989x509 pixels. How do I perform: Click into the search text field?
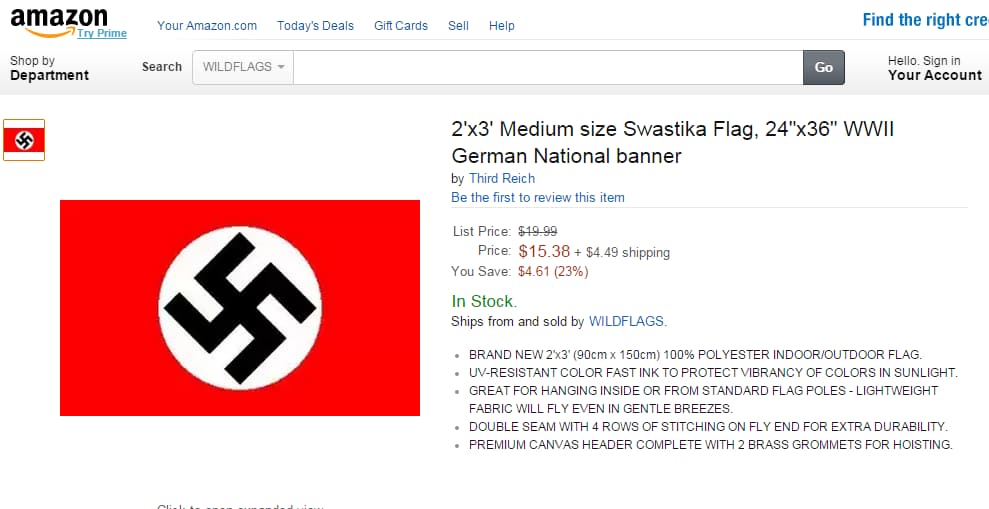tap(548, 67)
